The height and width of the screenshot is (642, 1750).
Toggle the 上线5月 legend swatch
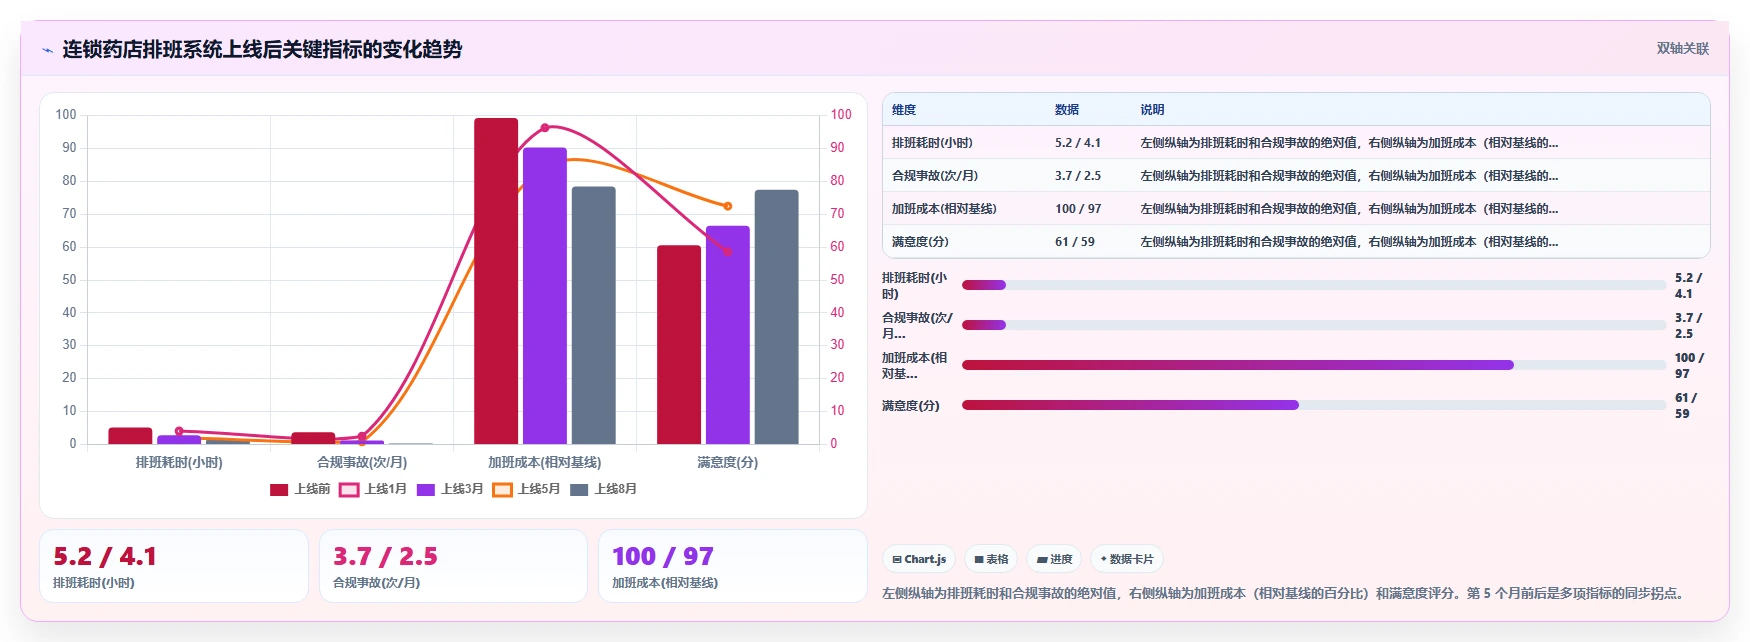[502, 490]
